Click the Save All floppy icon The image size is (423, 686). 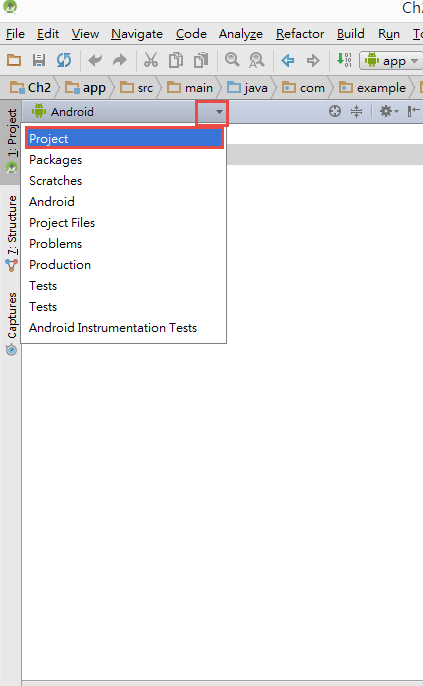coord(39,60)
